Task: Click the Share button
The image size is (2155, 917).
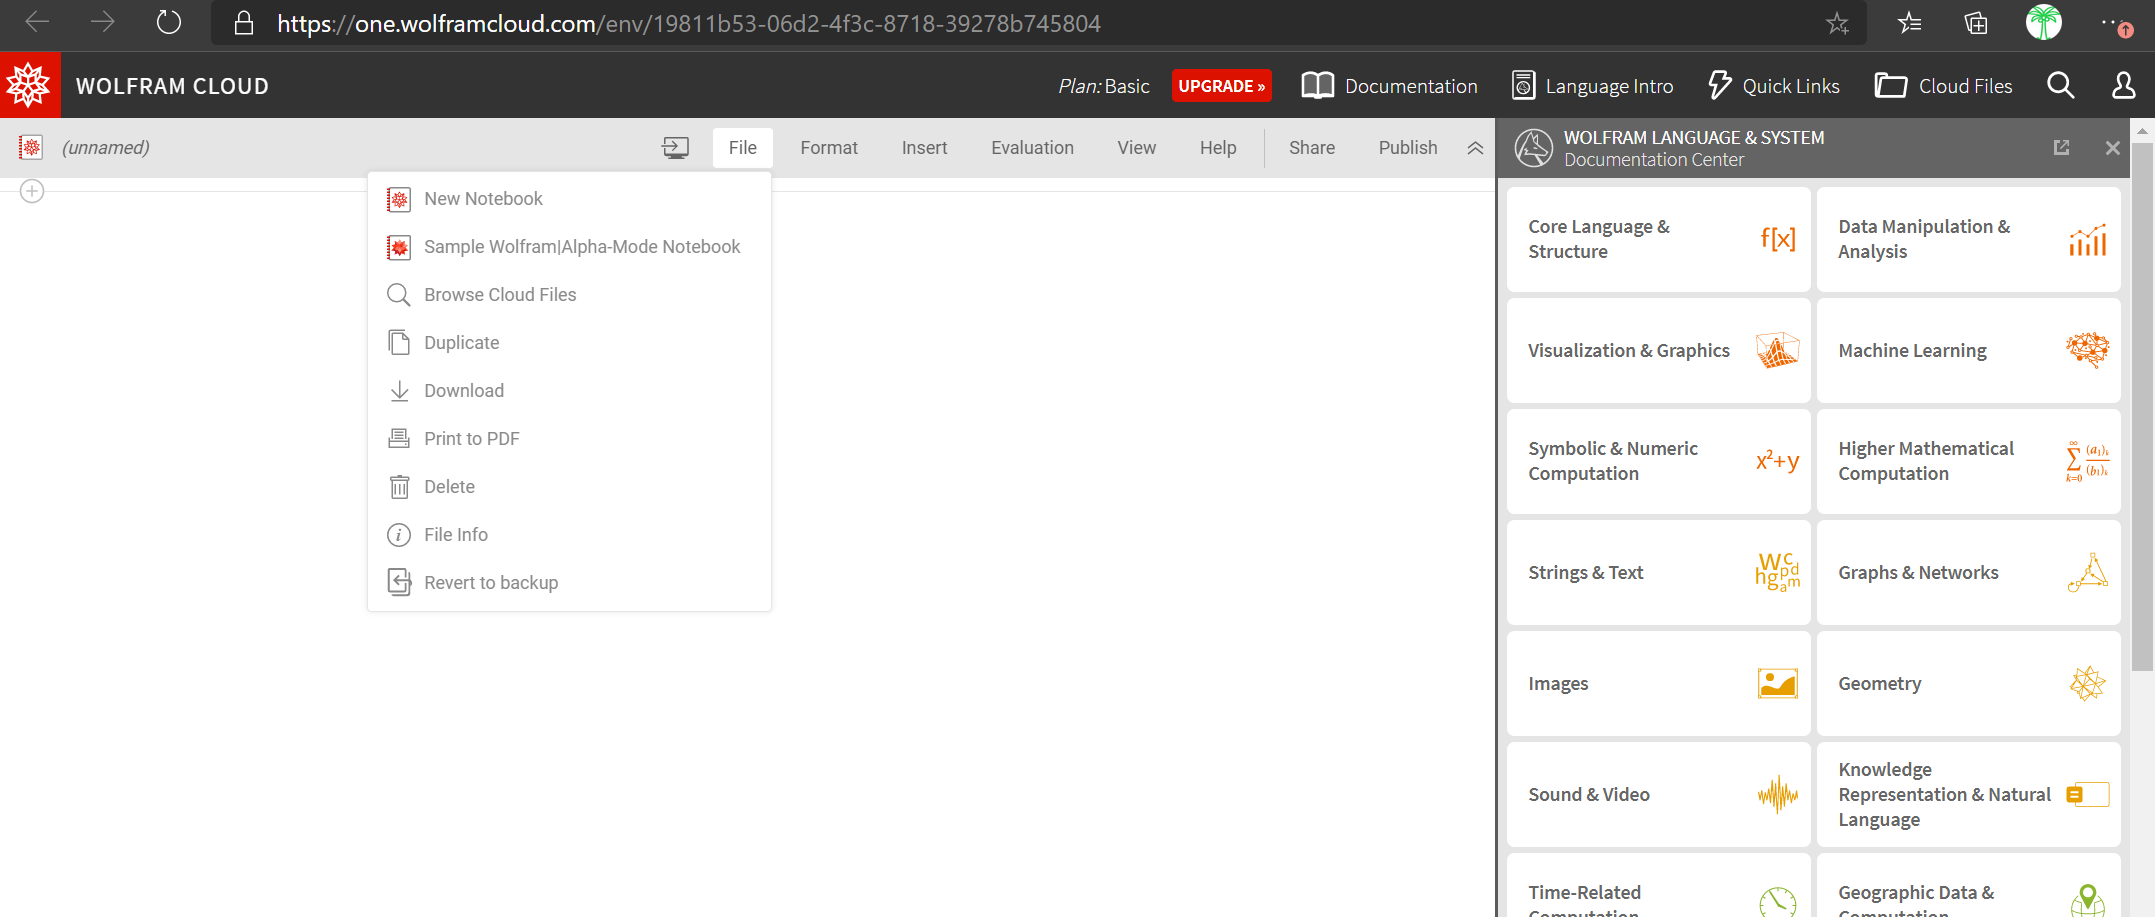Action: click(1311, 148)
